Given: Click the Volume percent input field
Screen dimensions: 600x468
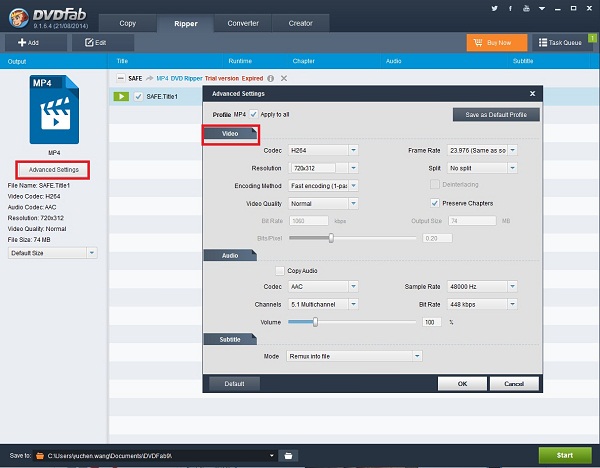Looking at the screenshot, I should coord(432,322).
